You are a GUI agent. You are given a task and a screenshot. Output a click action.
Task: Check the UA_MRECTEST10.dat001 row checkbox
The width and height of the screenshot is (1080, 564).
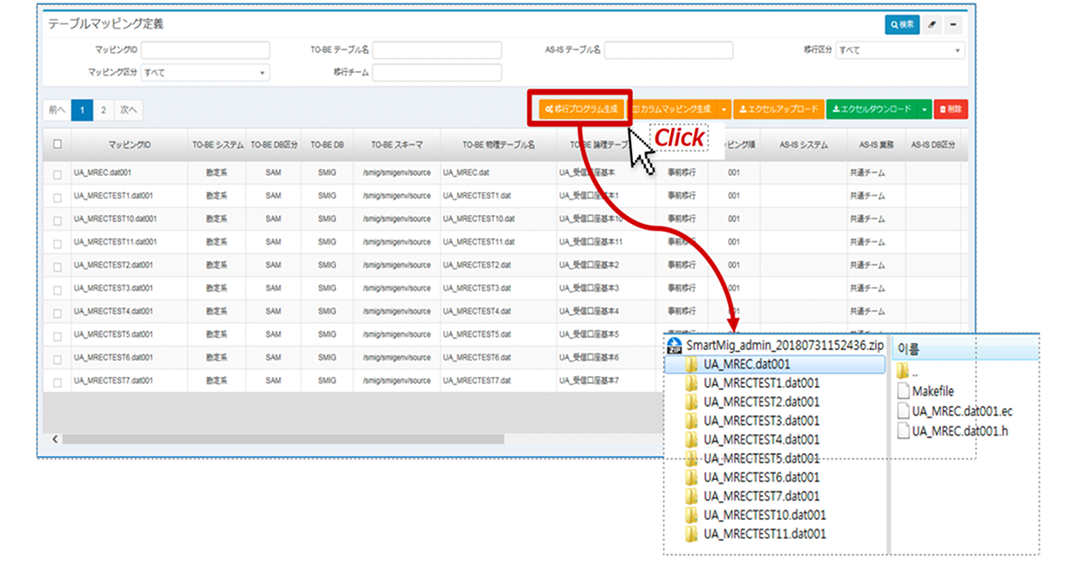tap(57, 219)
